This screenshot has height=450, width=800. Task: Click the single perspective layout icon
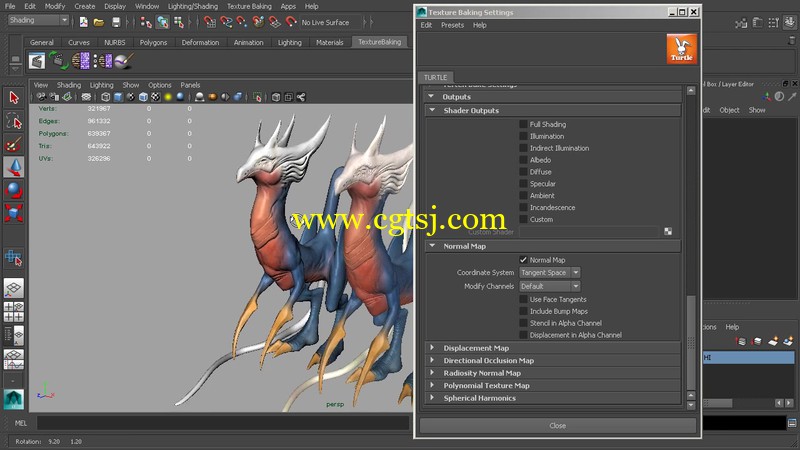coord(14,288)
